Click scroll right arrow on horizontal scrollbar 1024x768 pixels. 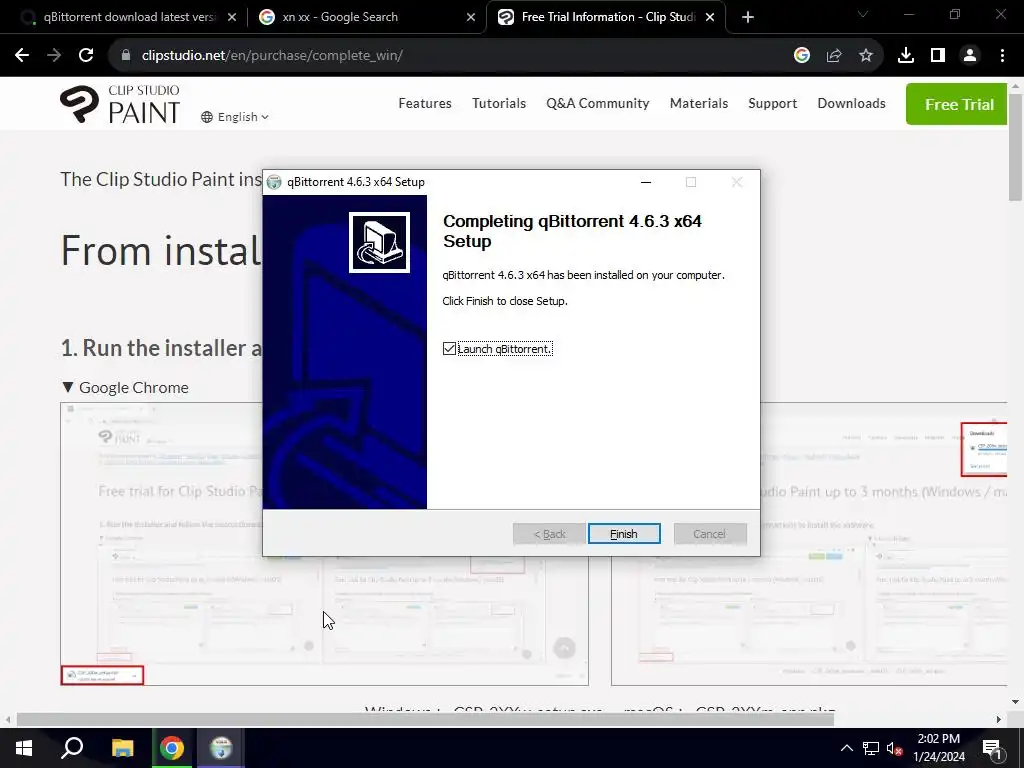pyautogui.click(x=999, y=720)
